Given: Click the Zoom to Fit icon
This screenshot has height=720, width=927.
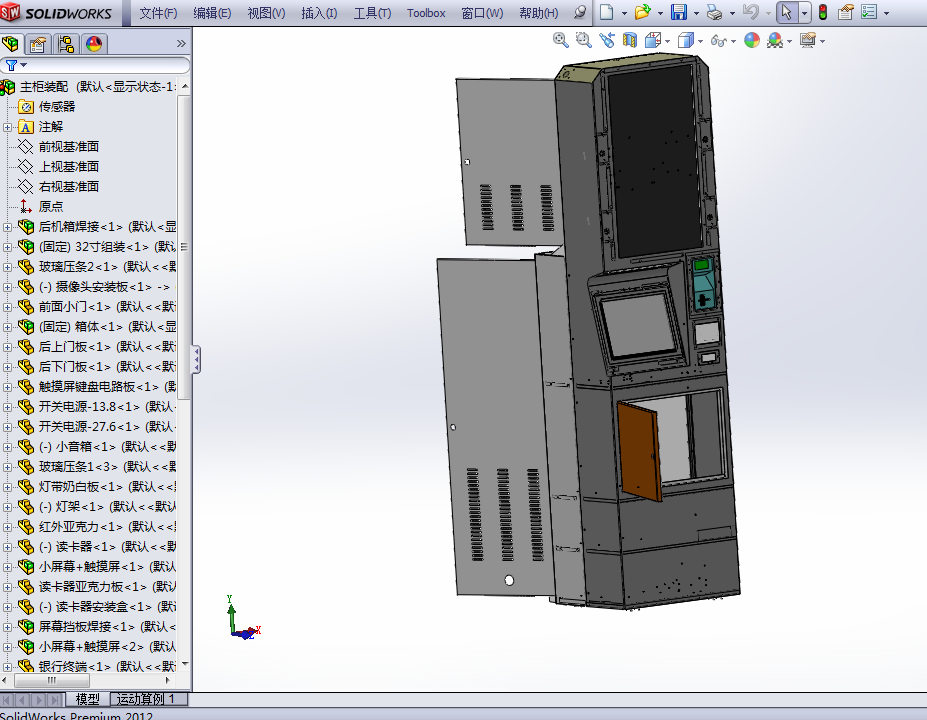Looking at the screenshot, I should point(561,40).
